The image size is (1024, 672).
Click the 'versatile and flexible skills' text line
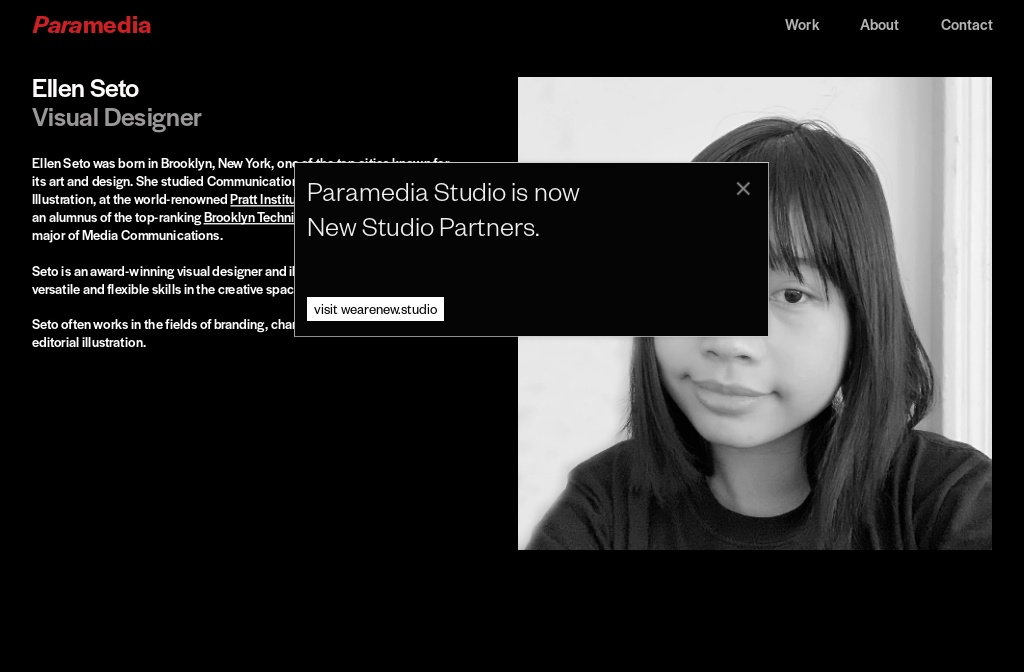click(160, 290)
